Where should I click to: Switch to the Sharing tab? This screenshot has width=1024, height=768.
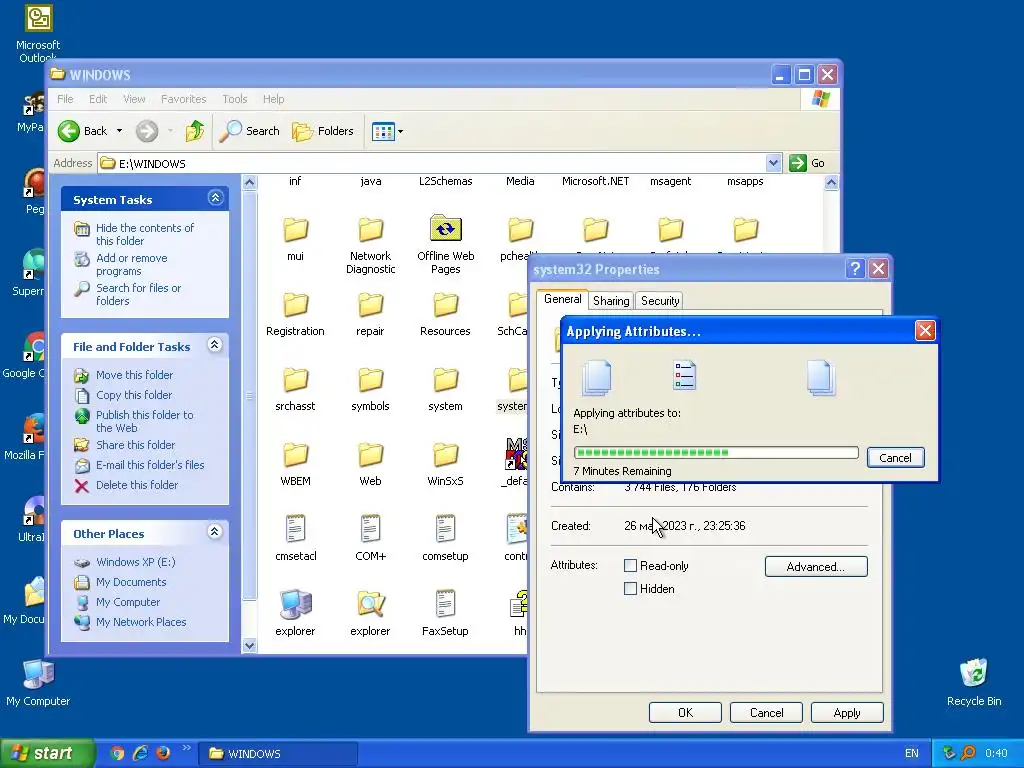[611, 300]
